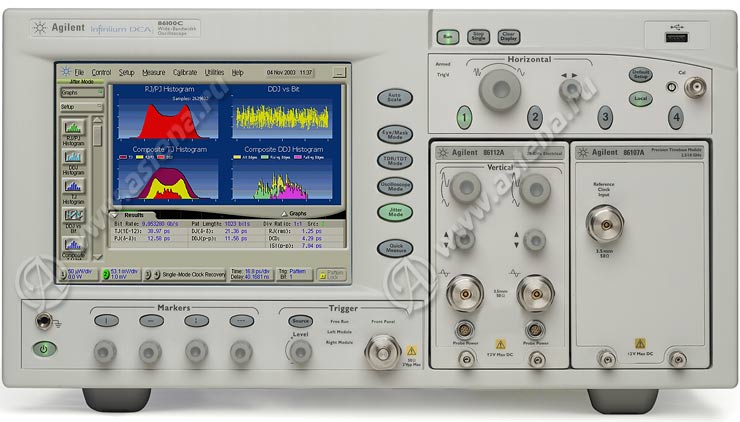
Task: Push the Oscilloscope Mode key
Action: coord(395,186)
